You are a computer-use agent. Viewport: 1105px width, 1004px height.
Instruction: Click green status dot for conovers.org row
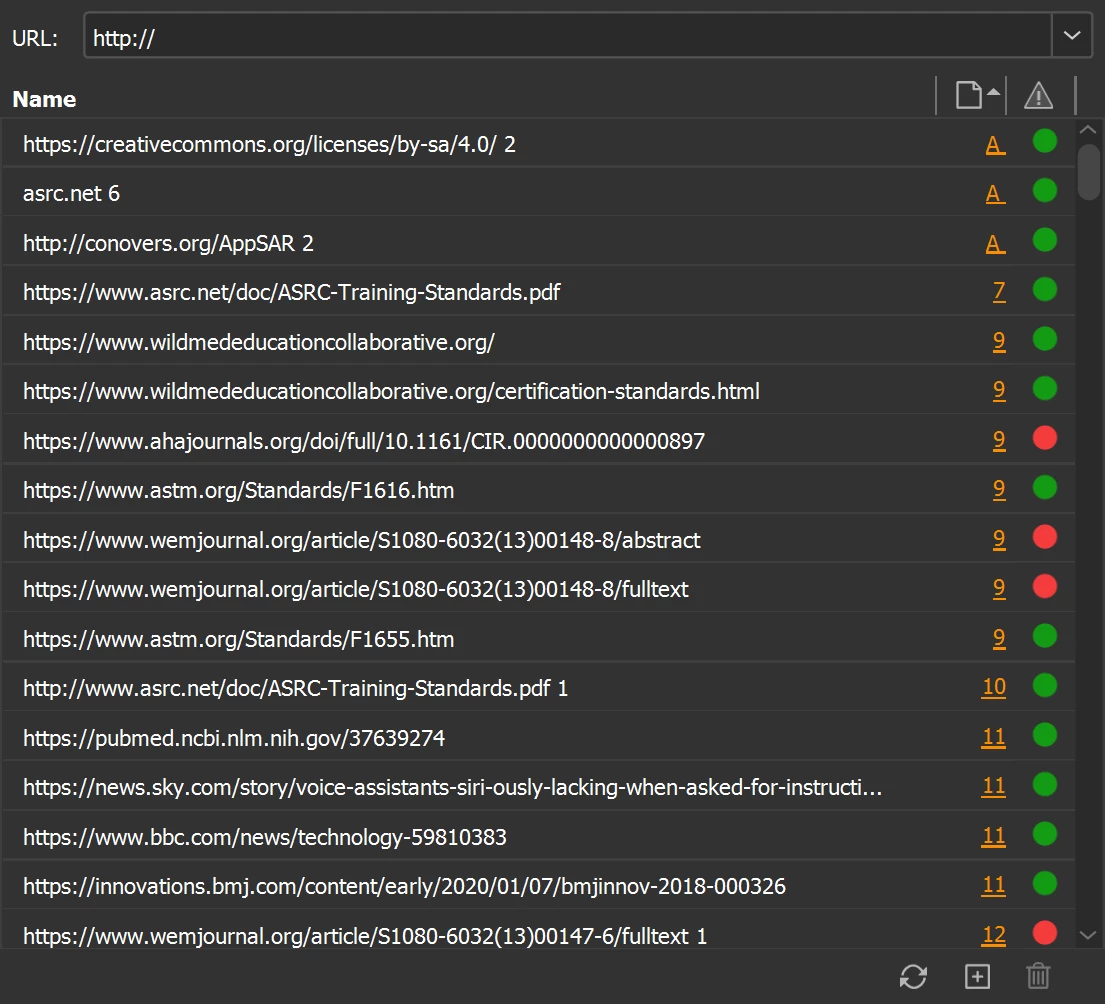coord(1044,240)
